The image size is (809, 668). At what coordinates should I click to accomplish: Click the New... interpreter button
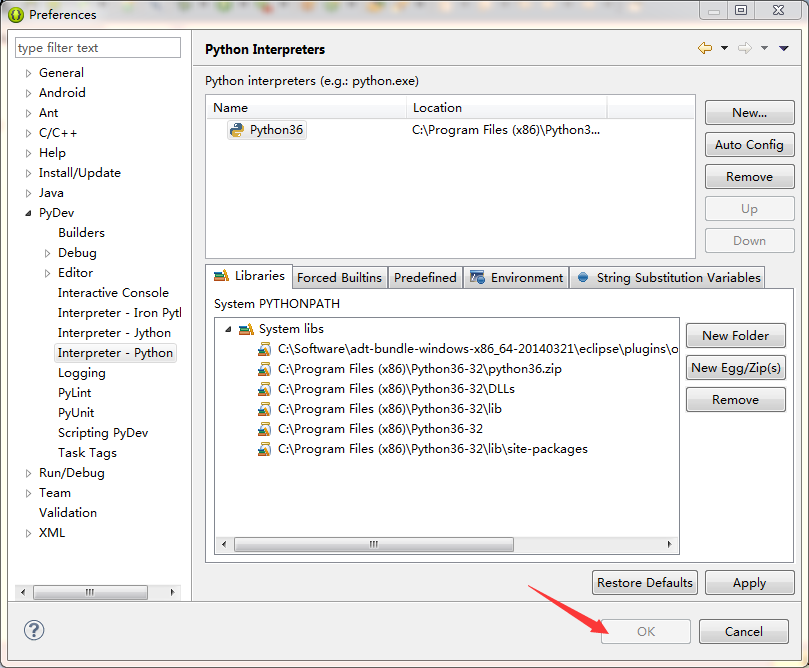coord(750,113)
